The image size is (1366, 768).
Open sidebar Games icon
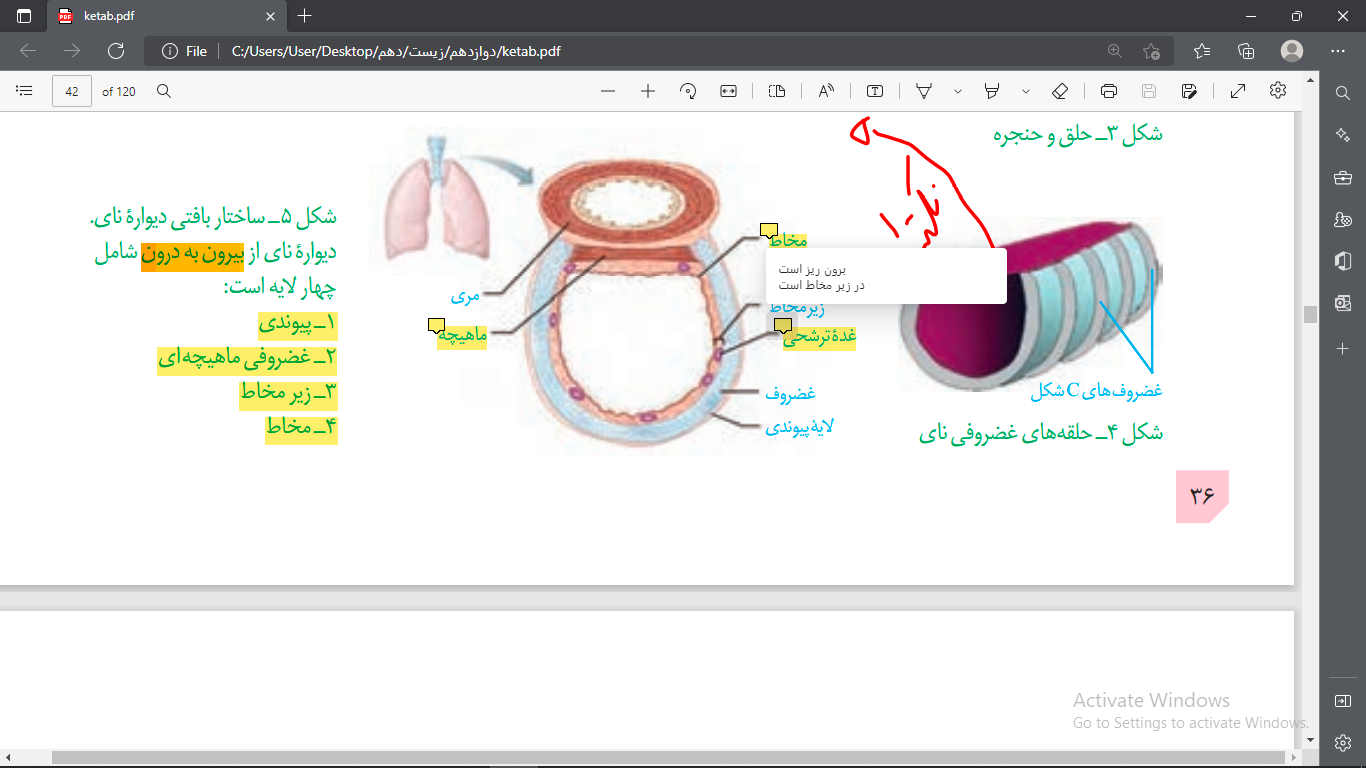tap(1343, 220)
